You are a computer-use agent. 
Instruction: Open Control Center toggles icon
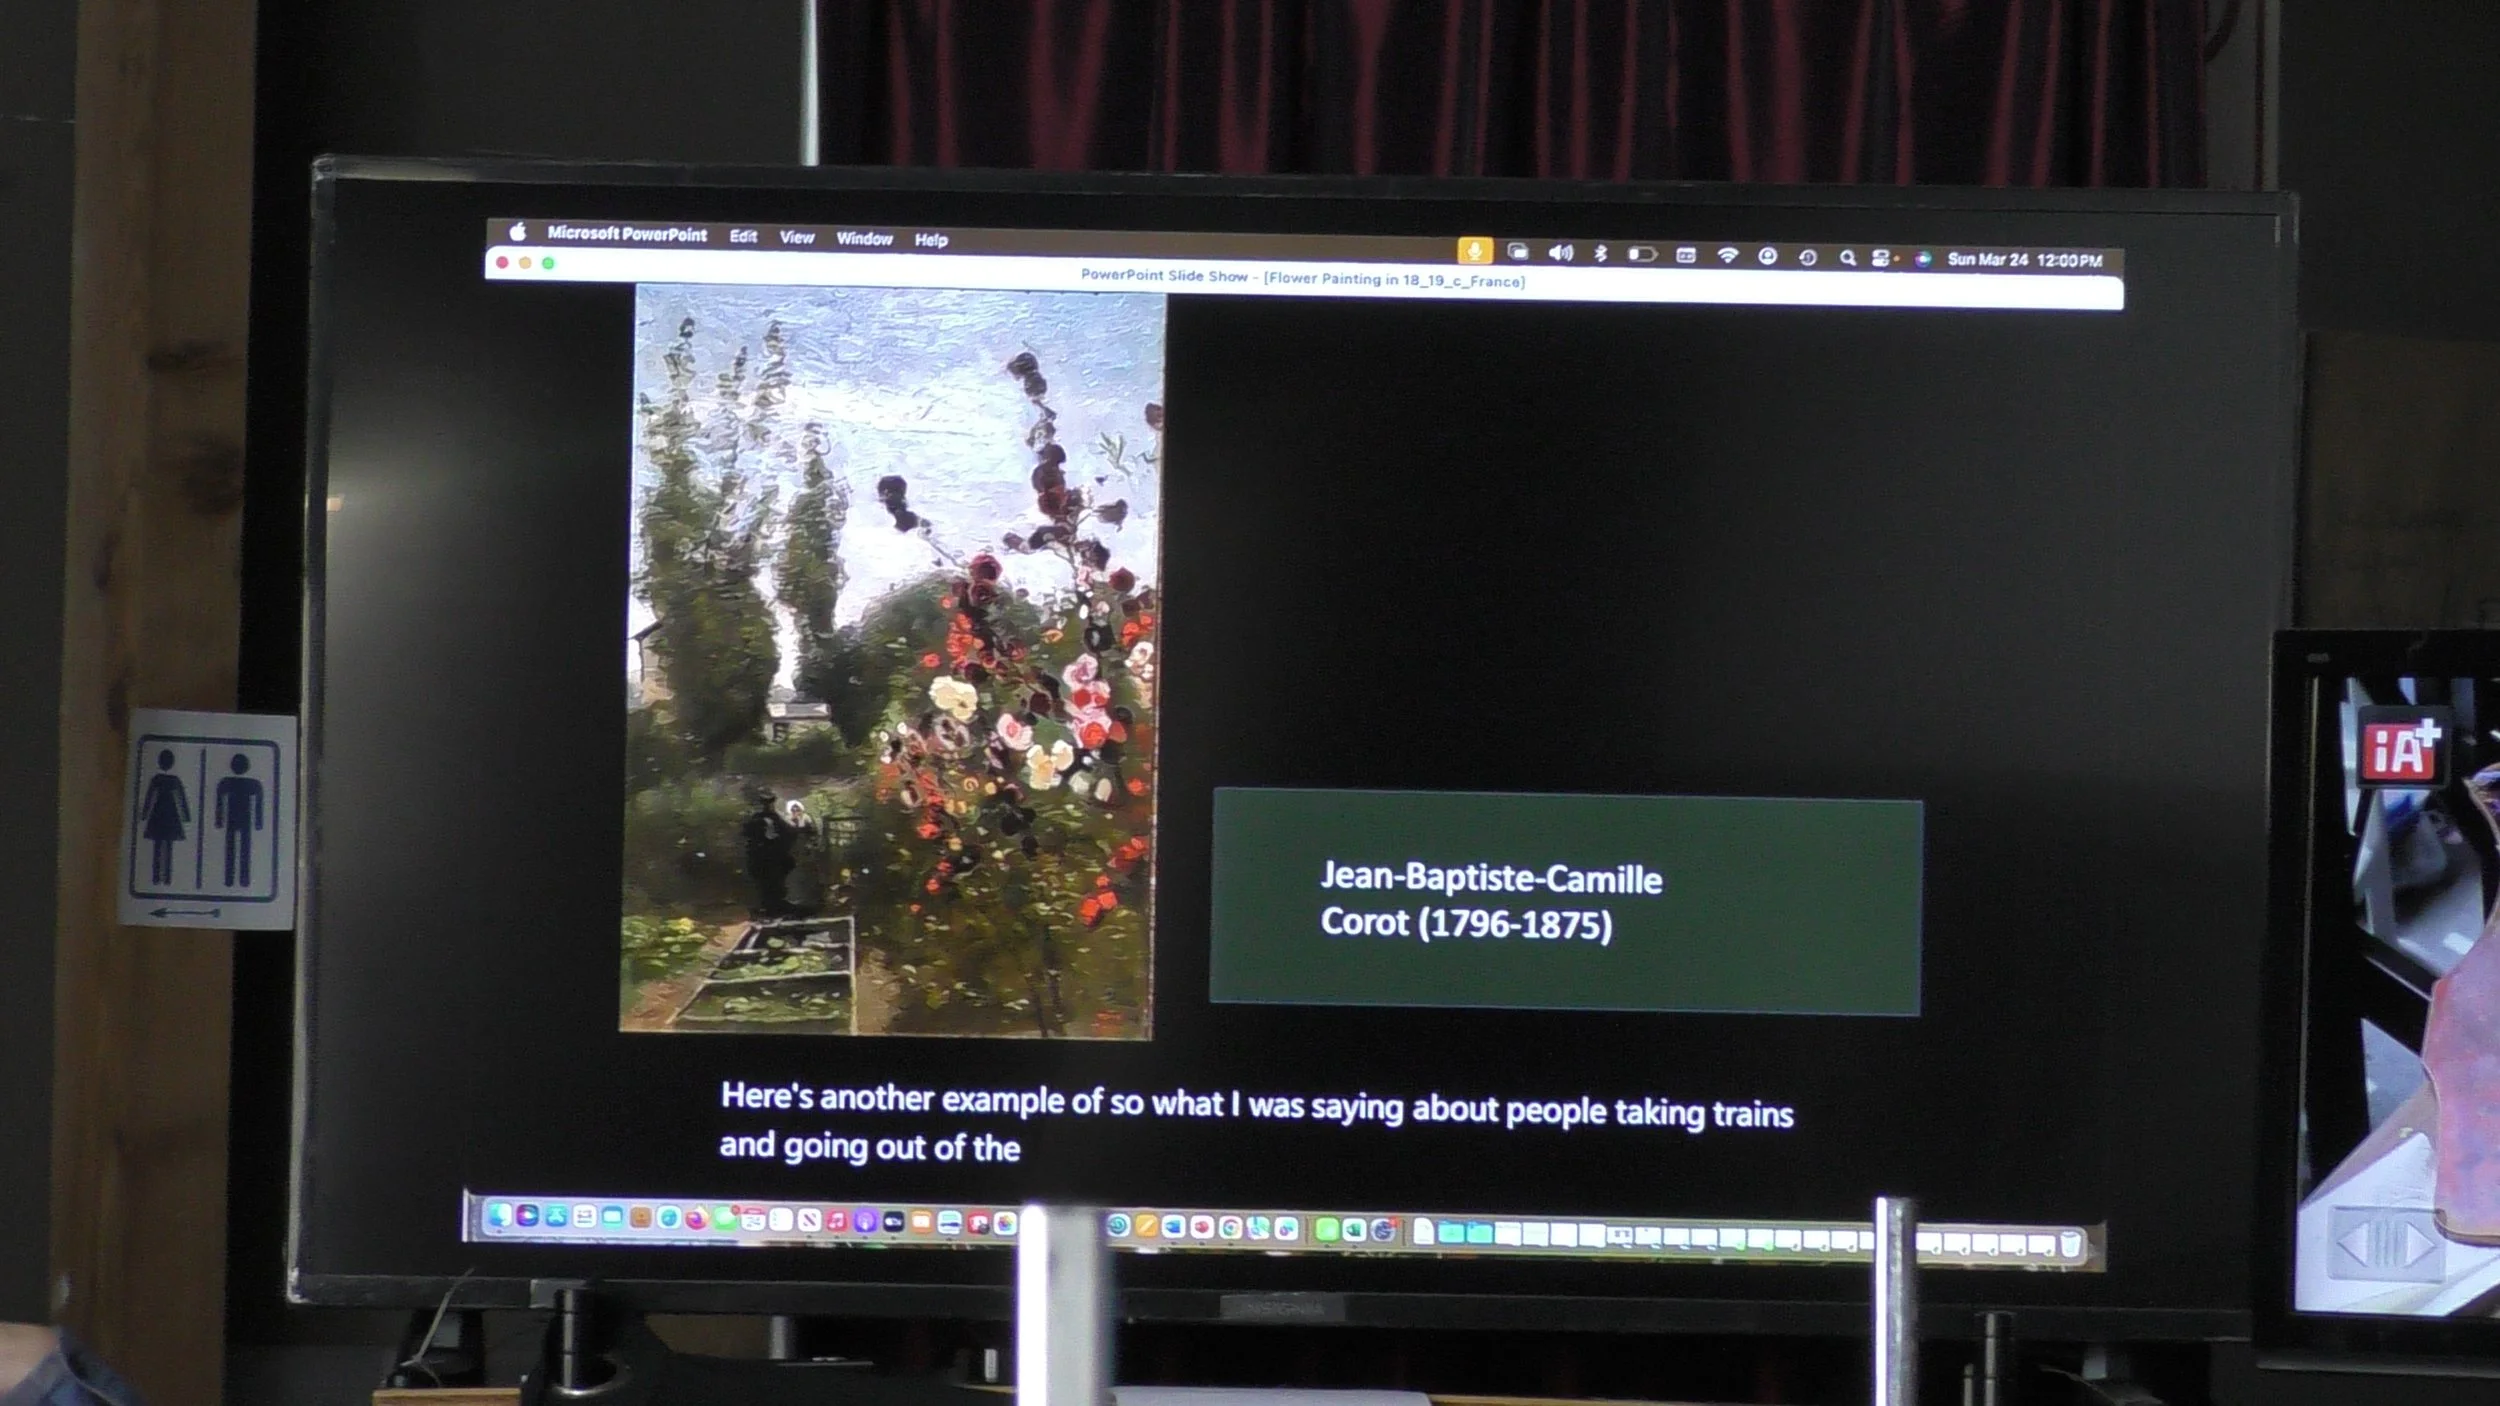pos(1880,258)
